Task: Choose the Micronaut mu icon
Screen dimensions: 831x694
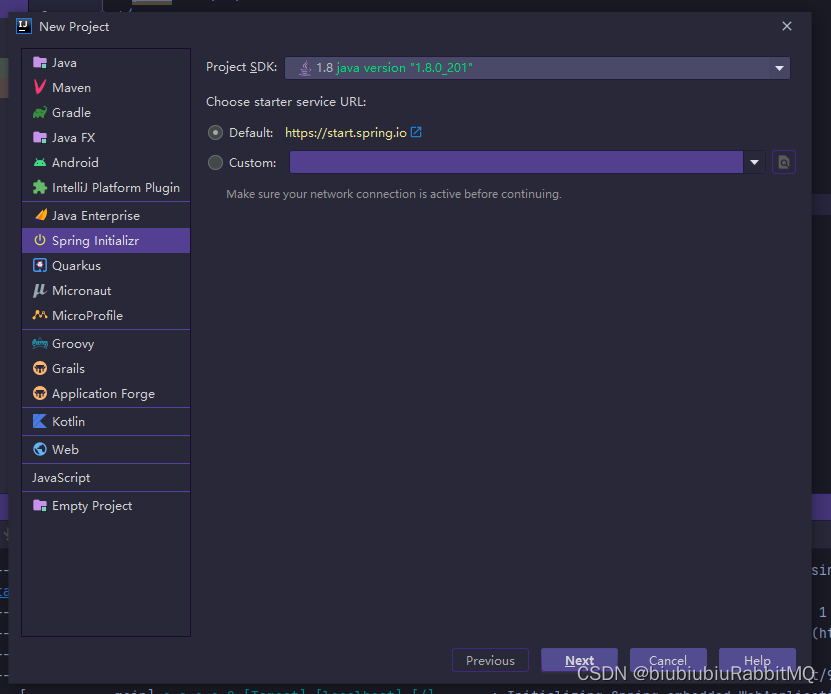Action: click(x=40, y=290)
